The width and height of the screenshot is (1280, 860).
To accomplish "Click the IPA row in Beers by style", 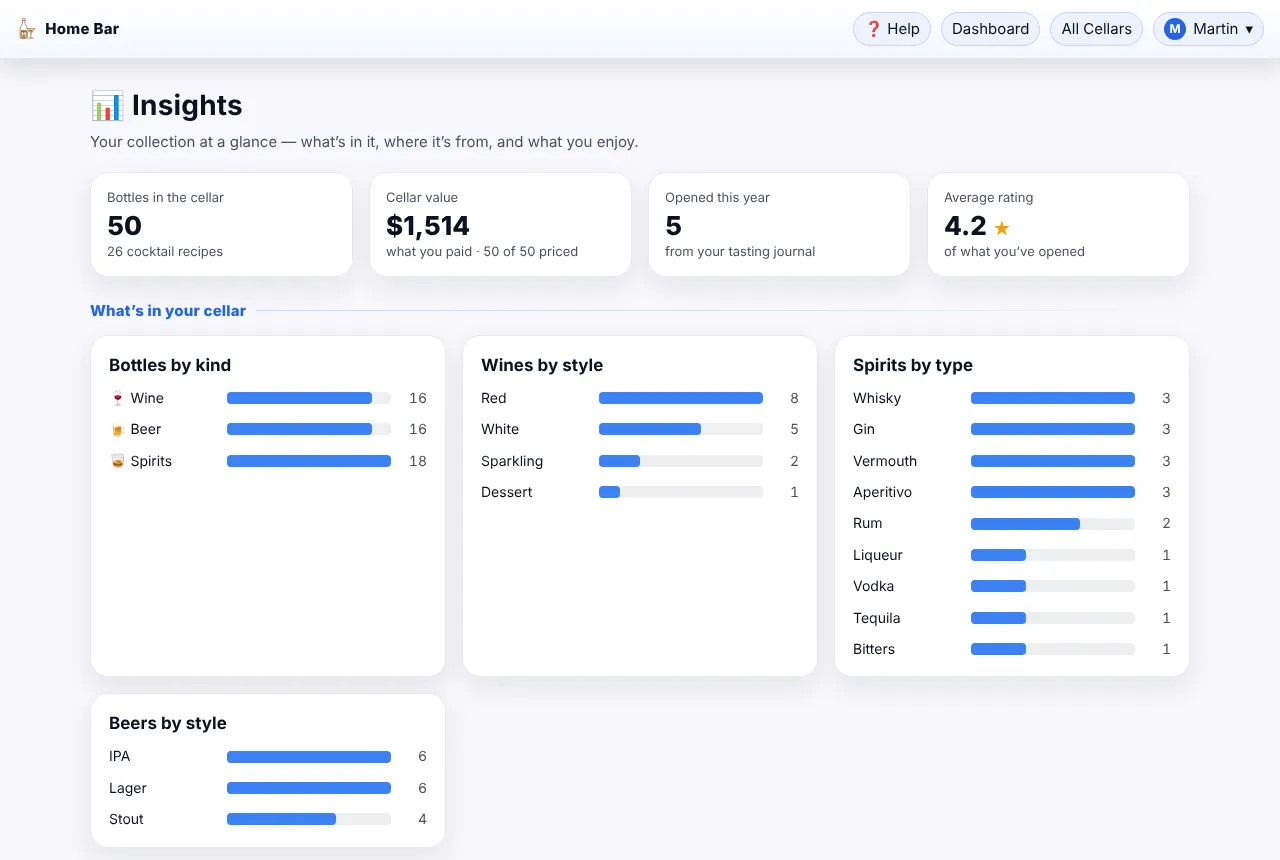I will [x=268, y=757].
